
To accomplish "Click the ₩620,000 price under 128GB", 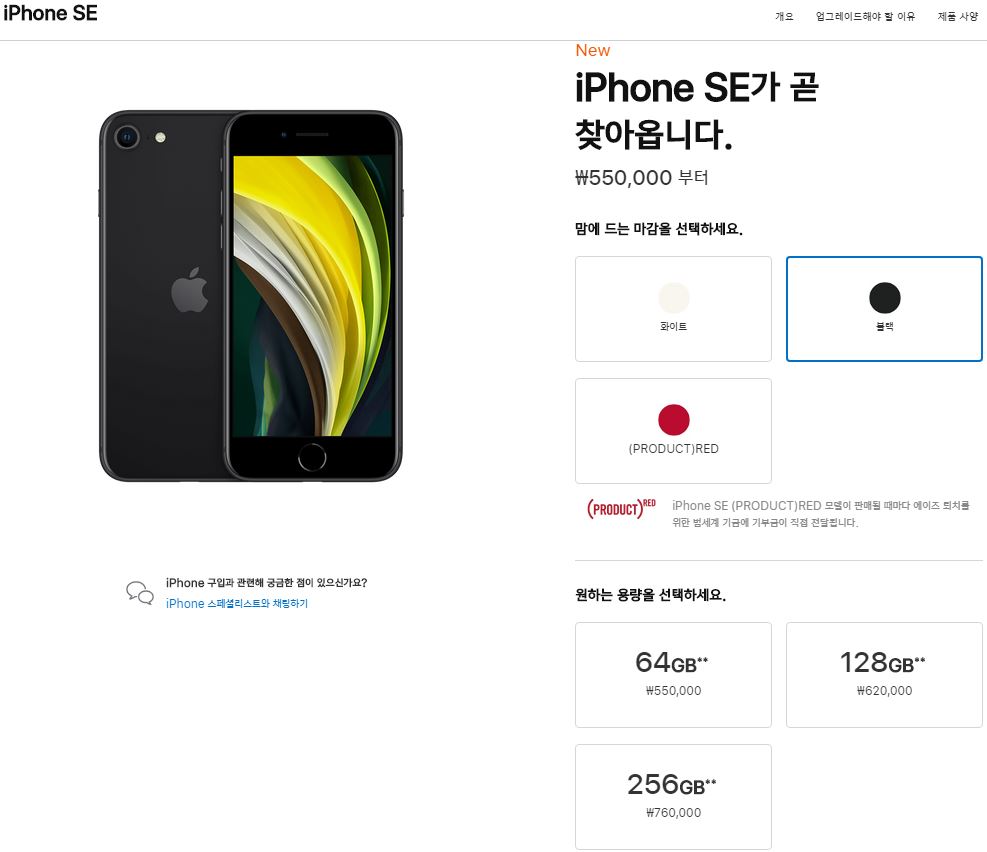I will pos(884,690).
